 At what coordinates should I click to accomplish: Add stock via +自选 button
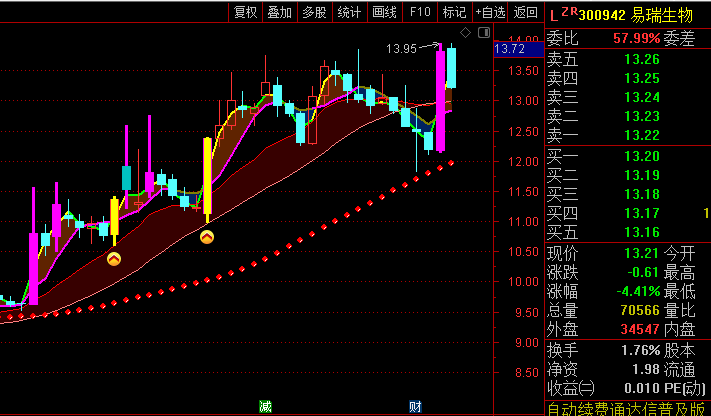[490, 12]
